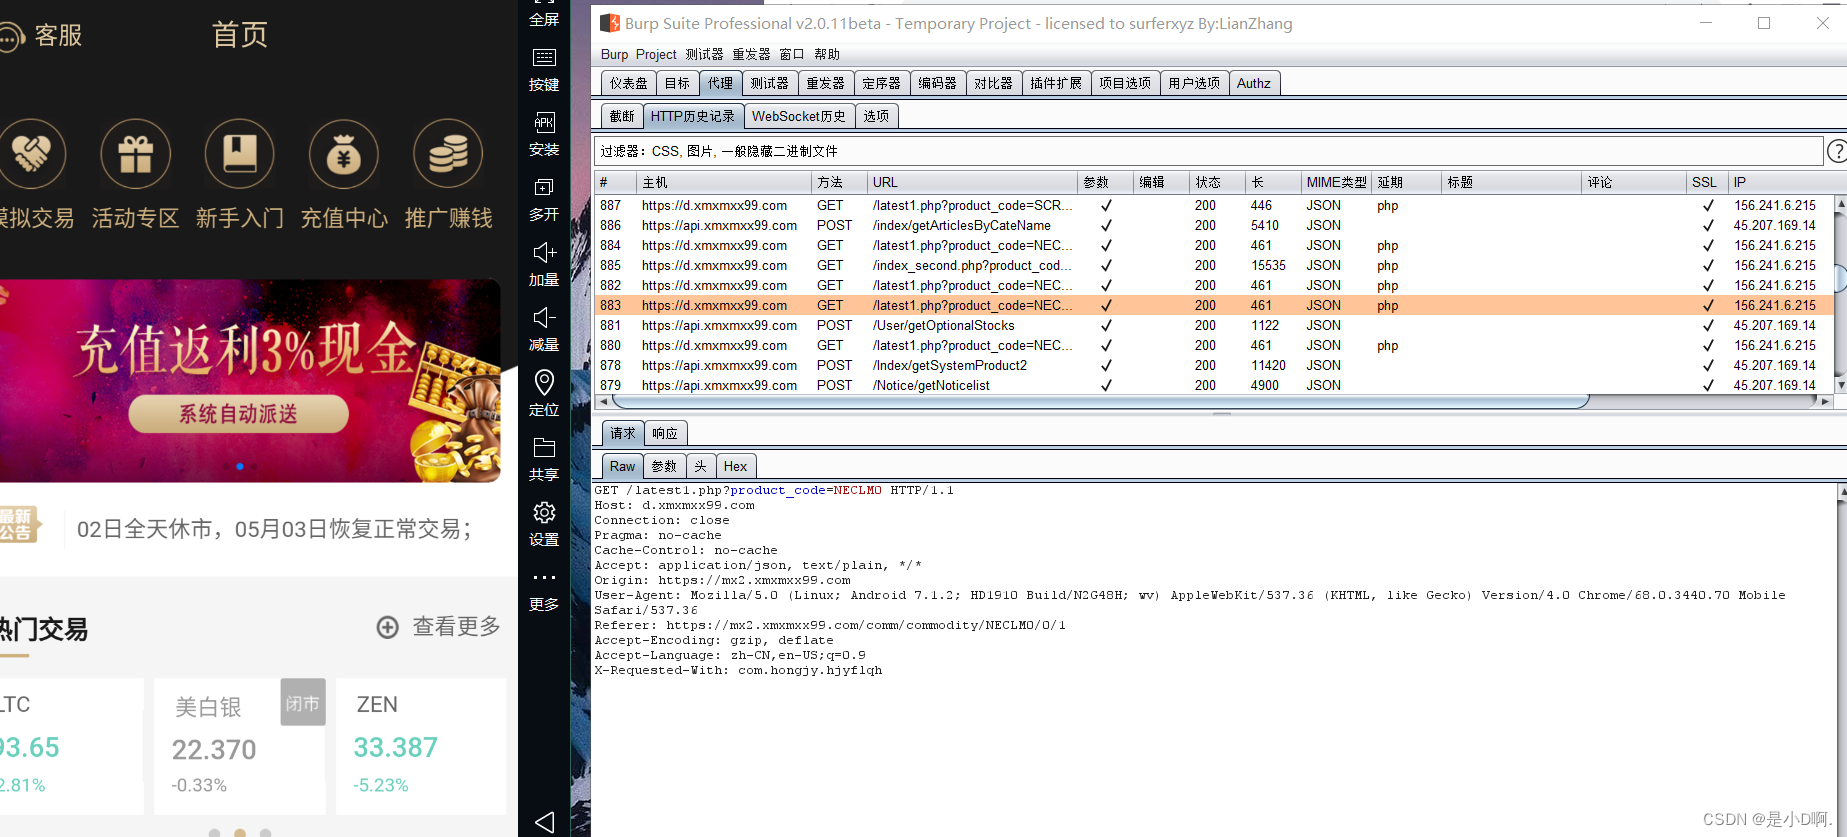Select history row 886 getArticlesByCateName
The image size is (1847, 837).
(x=1214, y=225)
